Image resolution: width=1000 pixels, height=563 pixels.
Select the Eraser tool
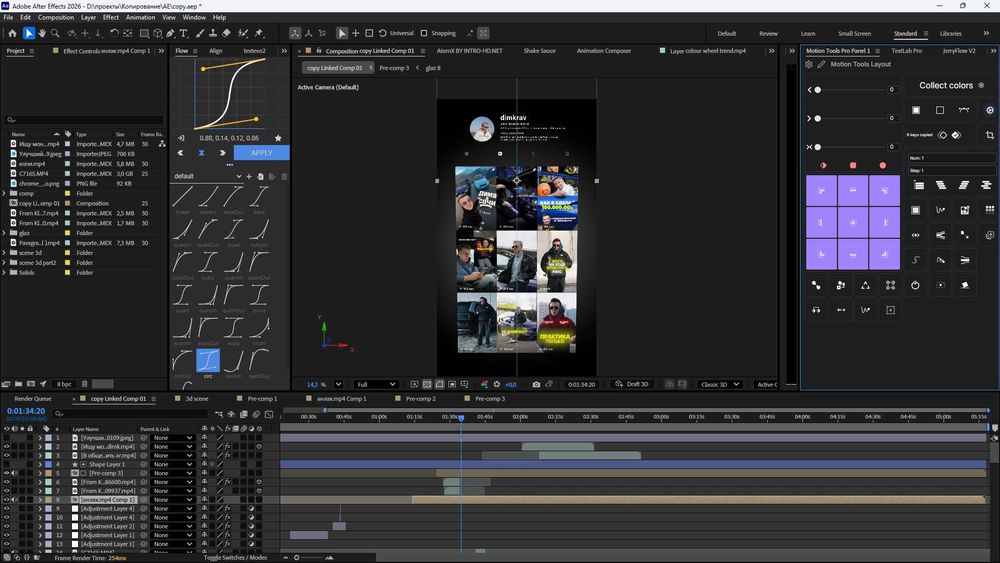(x=226, y=33)
